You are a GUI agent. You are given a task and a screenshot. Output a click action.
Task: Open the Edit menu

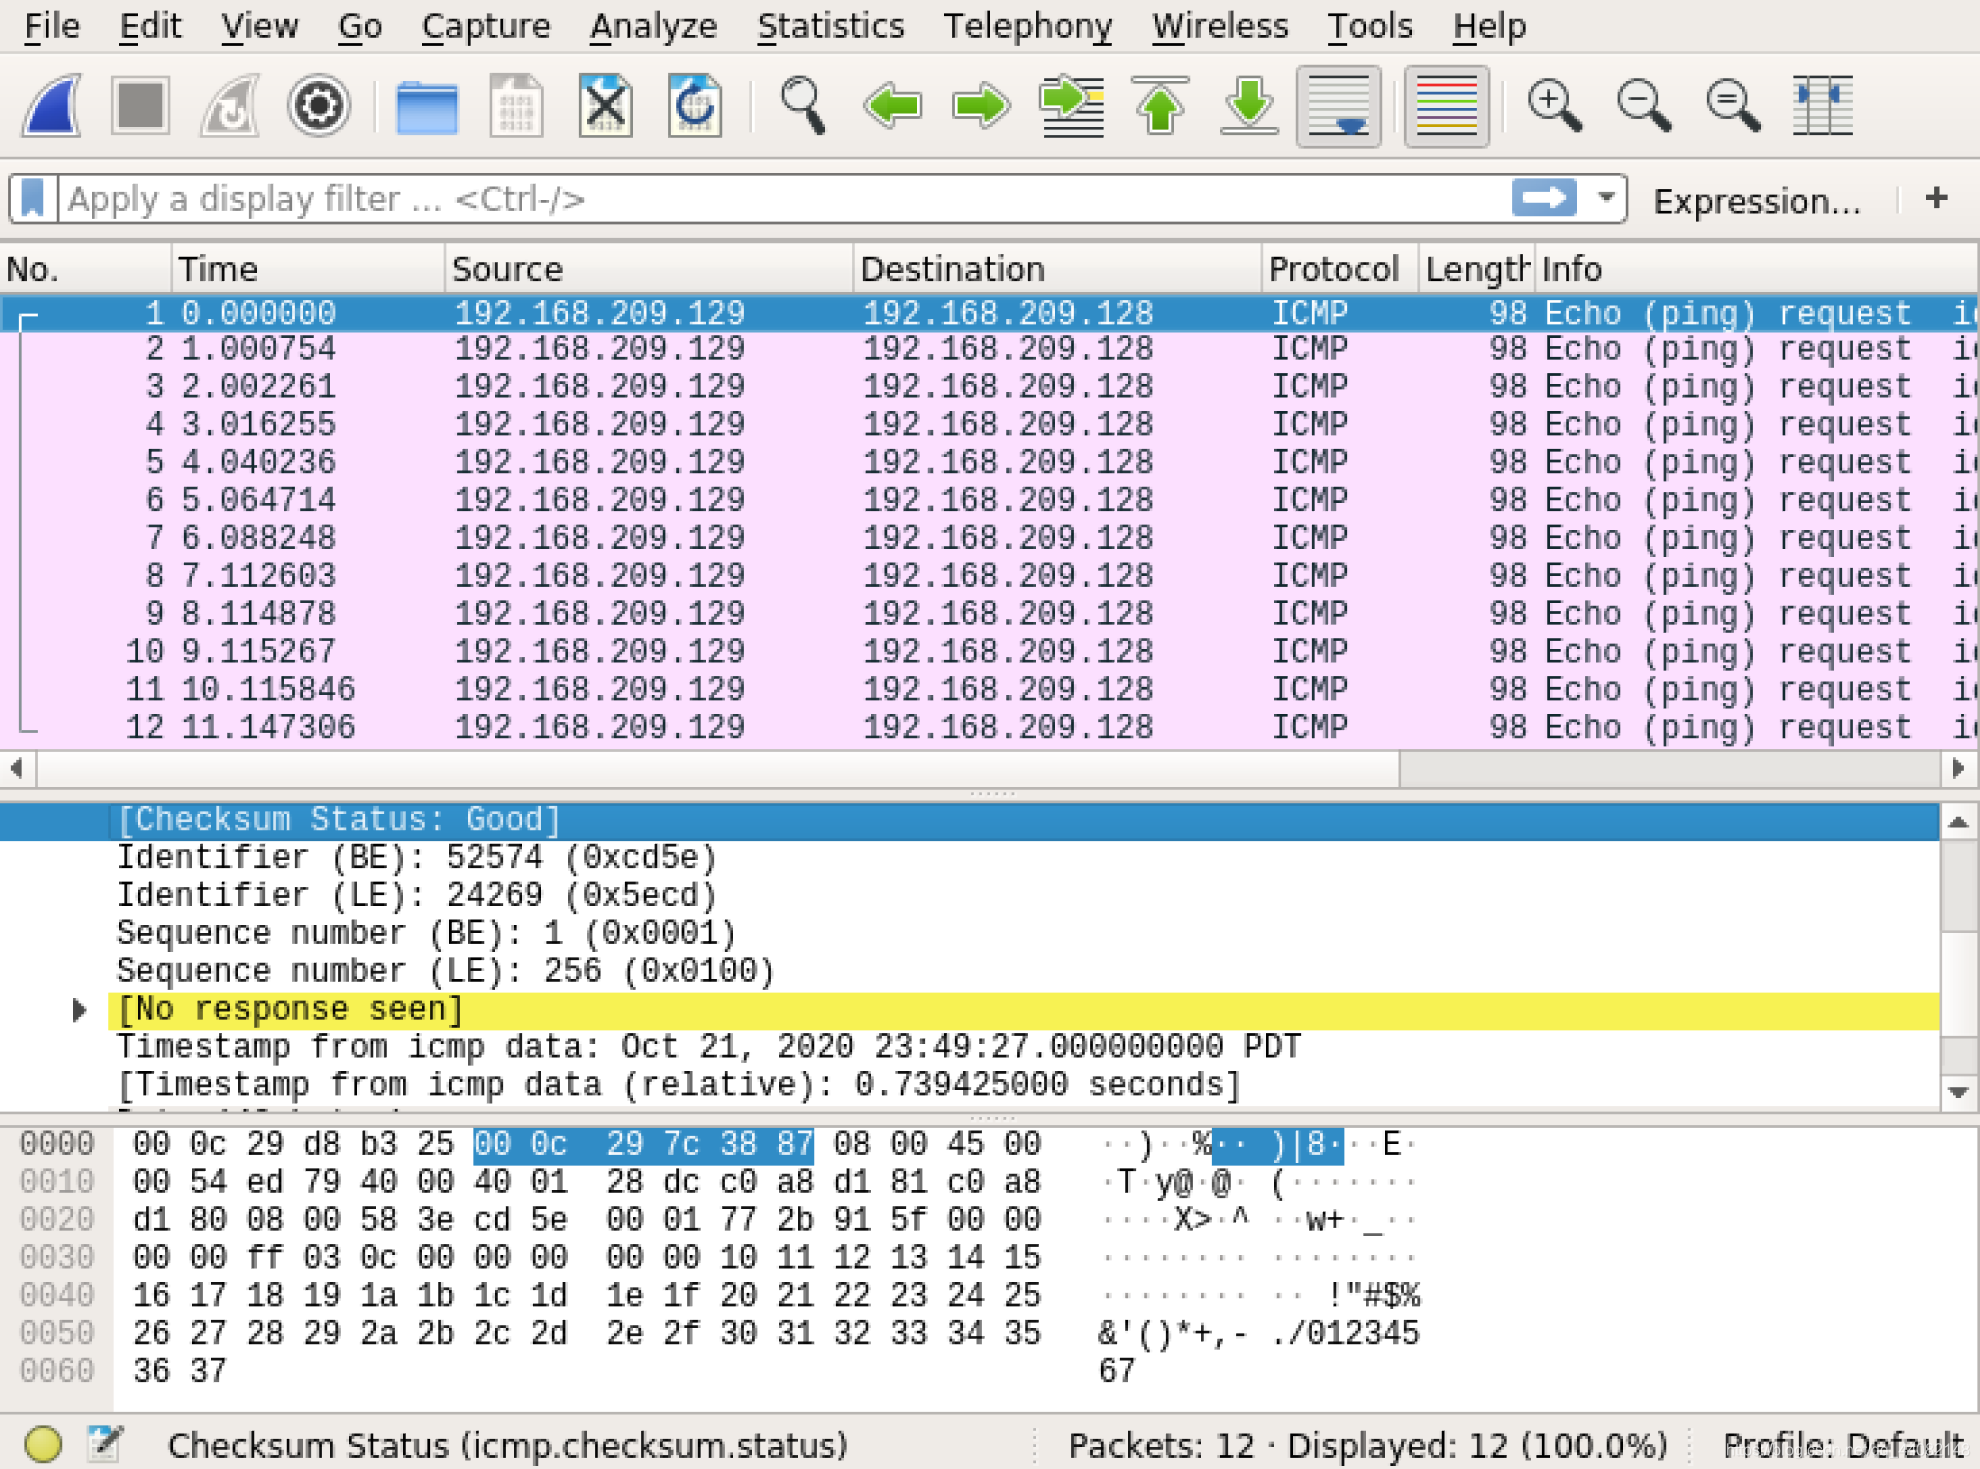[150, 25]
